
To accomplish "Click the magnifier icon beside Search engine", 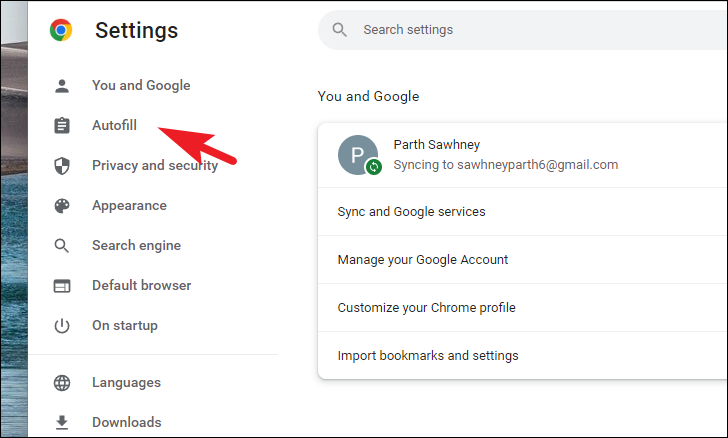I will coord(61,246).
